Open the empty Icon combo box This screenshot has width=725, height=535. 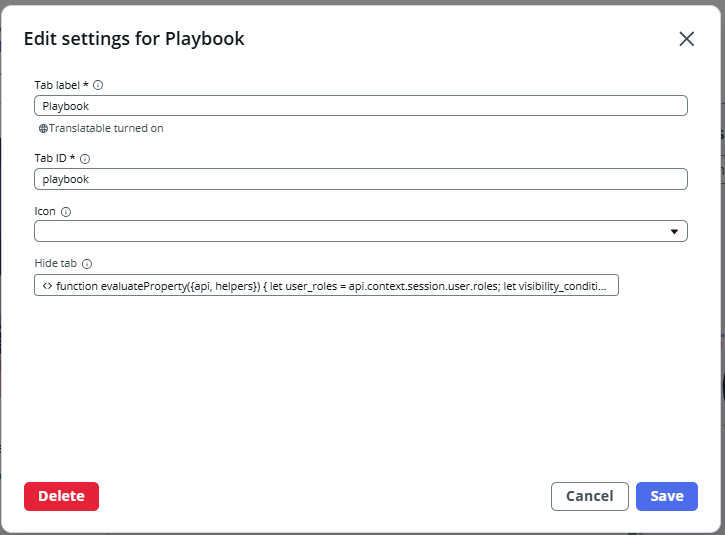tap(350, 232)
